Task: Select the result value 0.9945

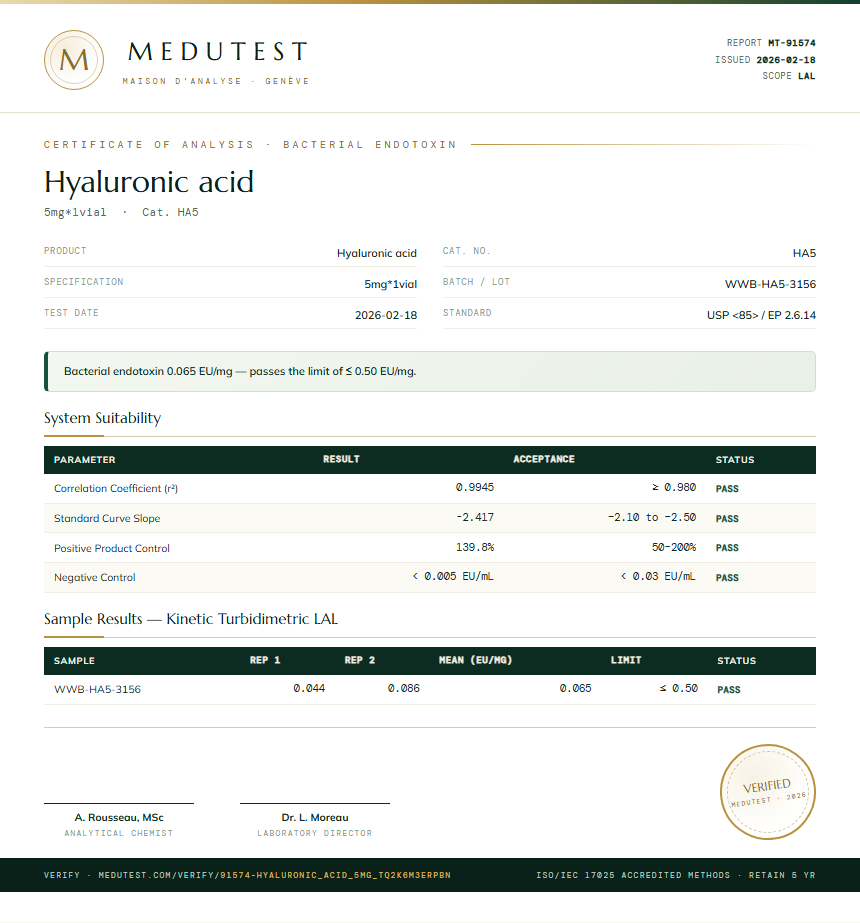Action: [475, 487]
